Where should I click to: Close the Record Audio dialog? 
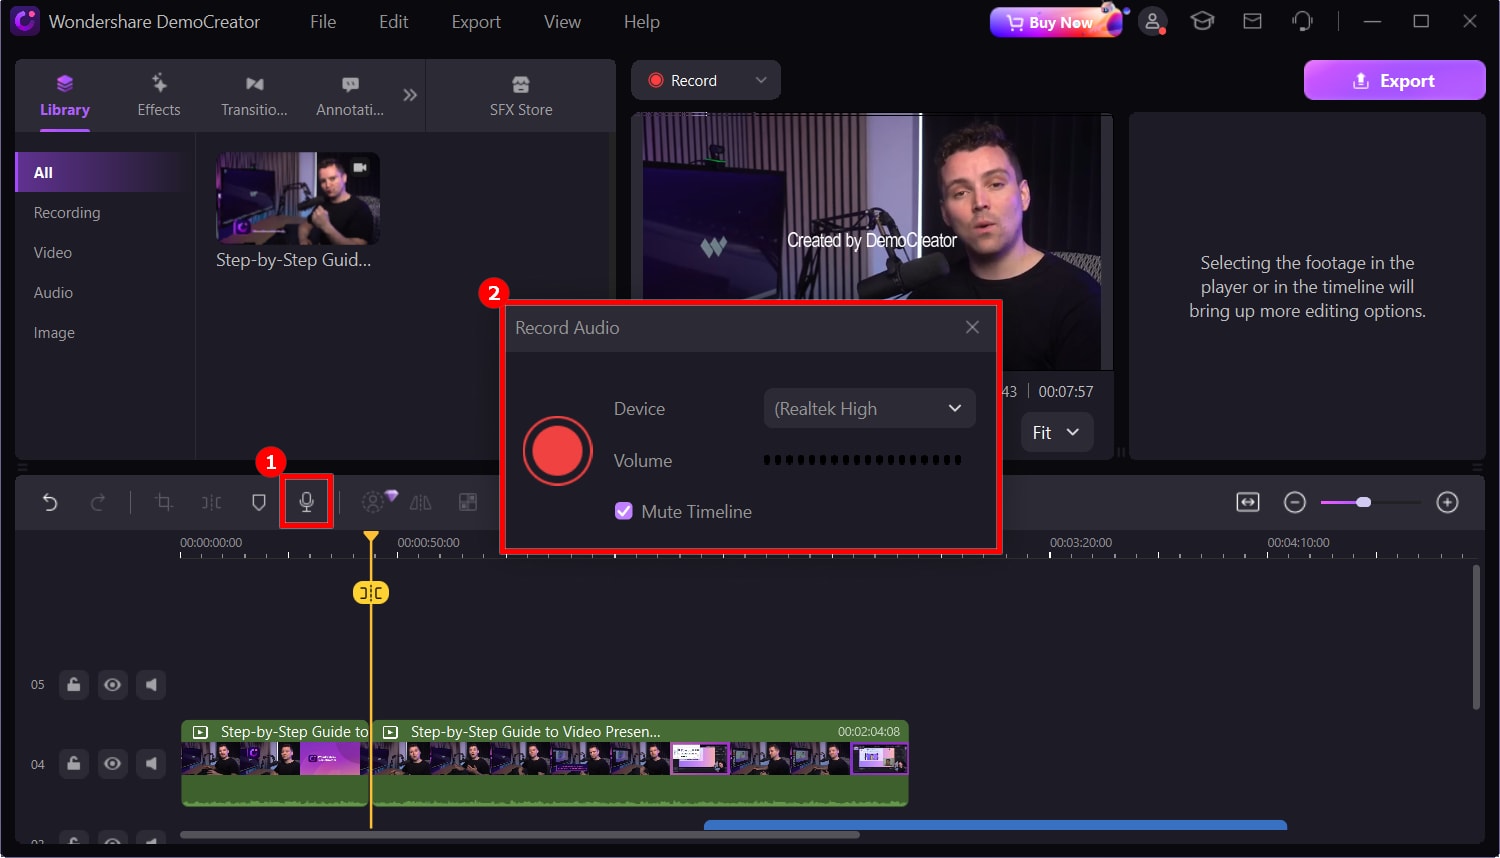(x=972, y=327)
